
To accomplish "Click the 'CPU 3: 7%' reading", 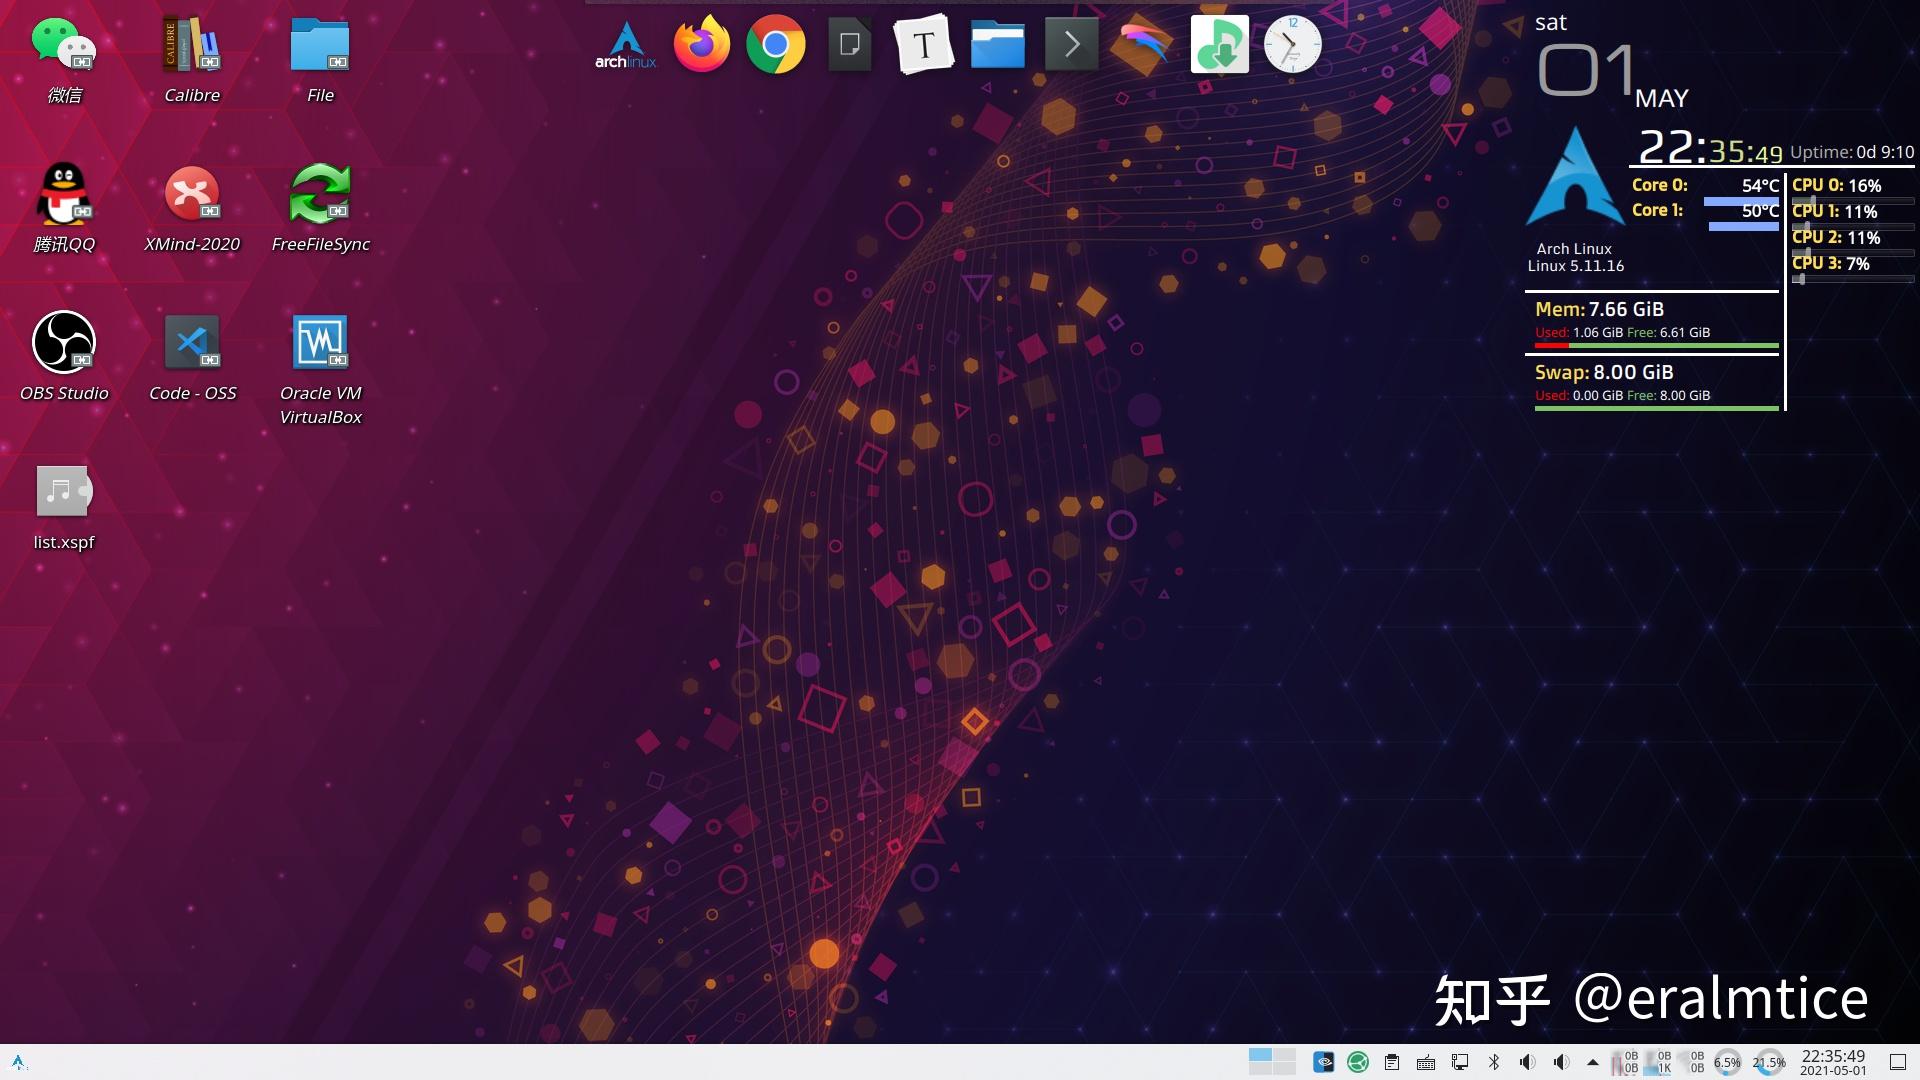I will [x=1830, y=264].
